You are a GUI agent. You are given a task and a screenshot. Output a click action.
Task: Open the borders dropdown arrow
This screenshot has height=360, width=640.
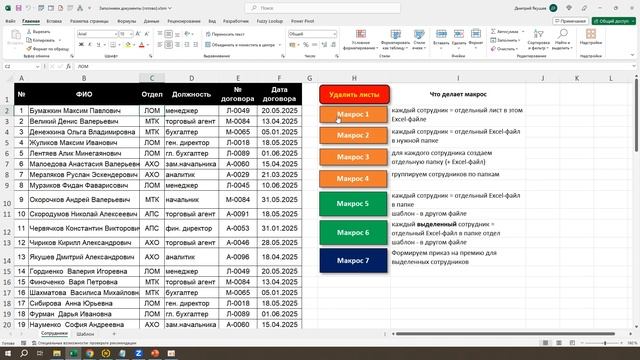point(119,44)
